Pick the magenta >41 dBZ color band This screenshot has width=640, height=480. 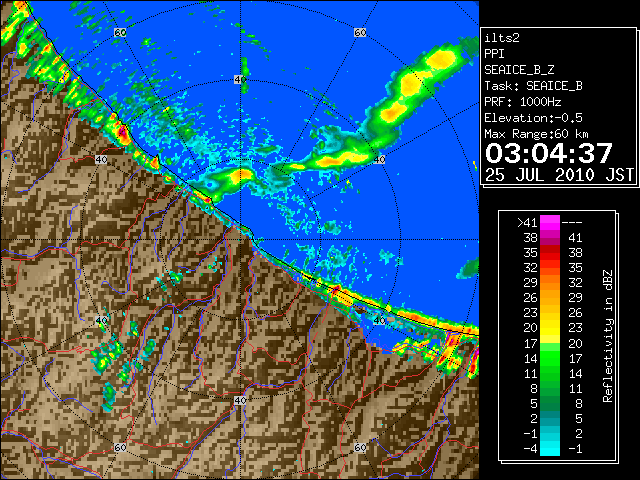[550, 223]
